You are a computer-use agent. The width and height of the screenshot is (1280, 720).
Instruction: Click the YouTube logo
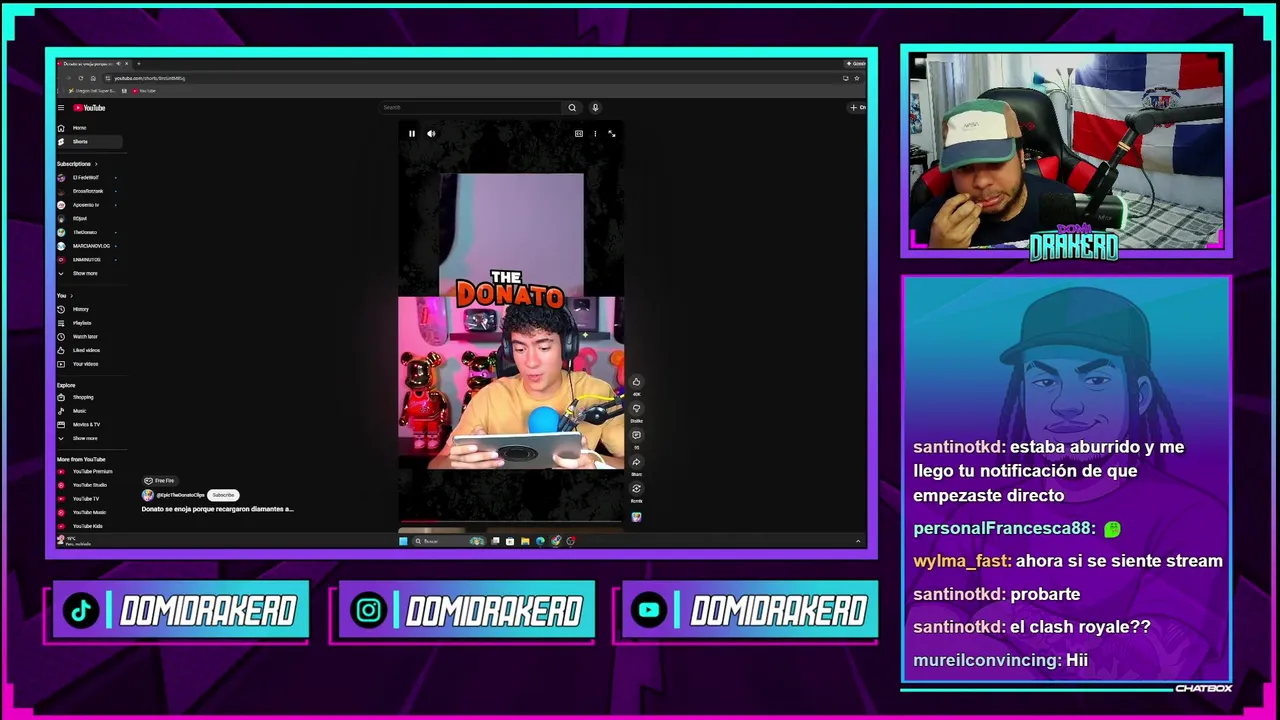pyautogui.click(x=89, y=108)
